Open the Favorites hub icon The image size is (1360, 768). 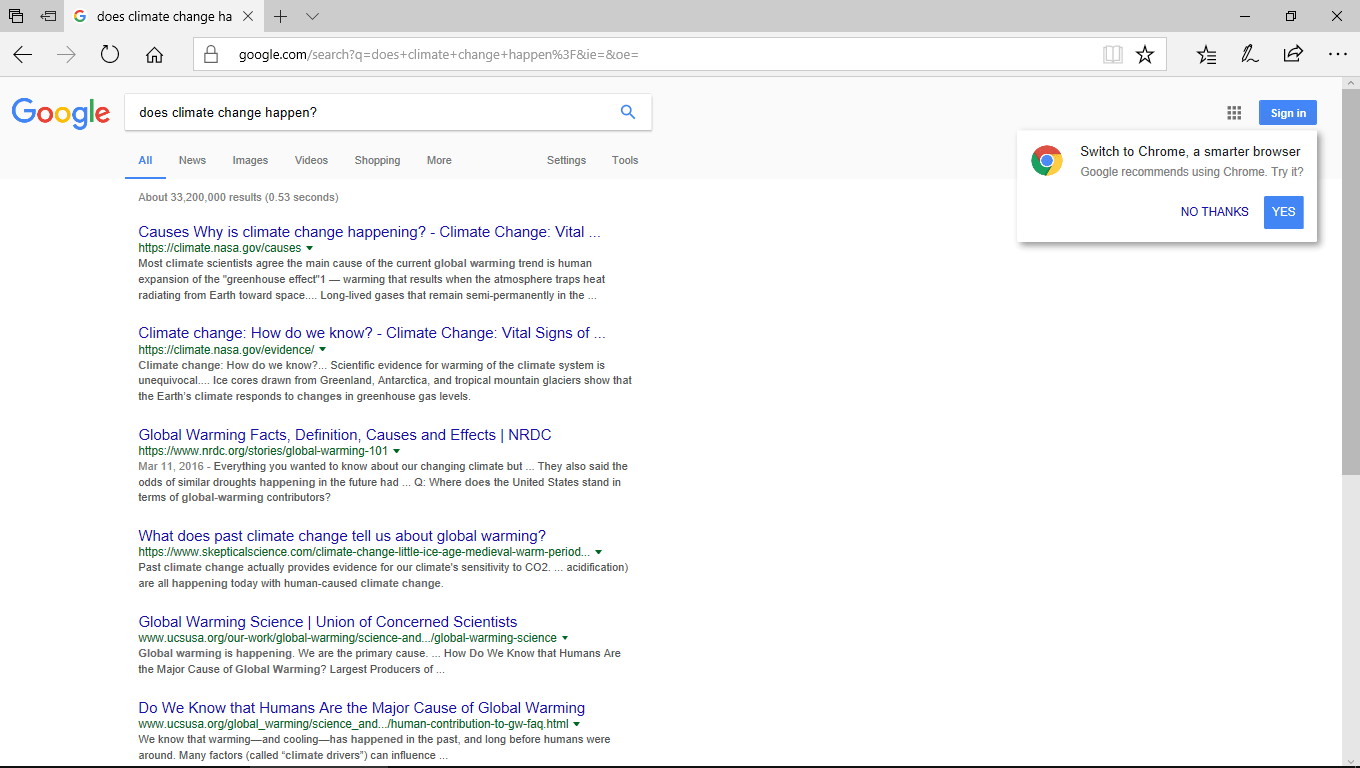[x=1207, y=54]
